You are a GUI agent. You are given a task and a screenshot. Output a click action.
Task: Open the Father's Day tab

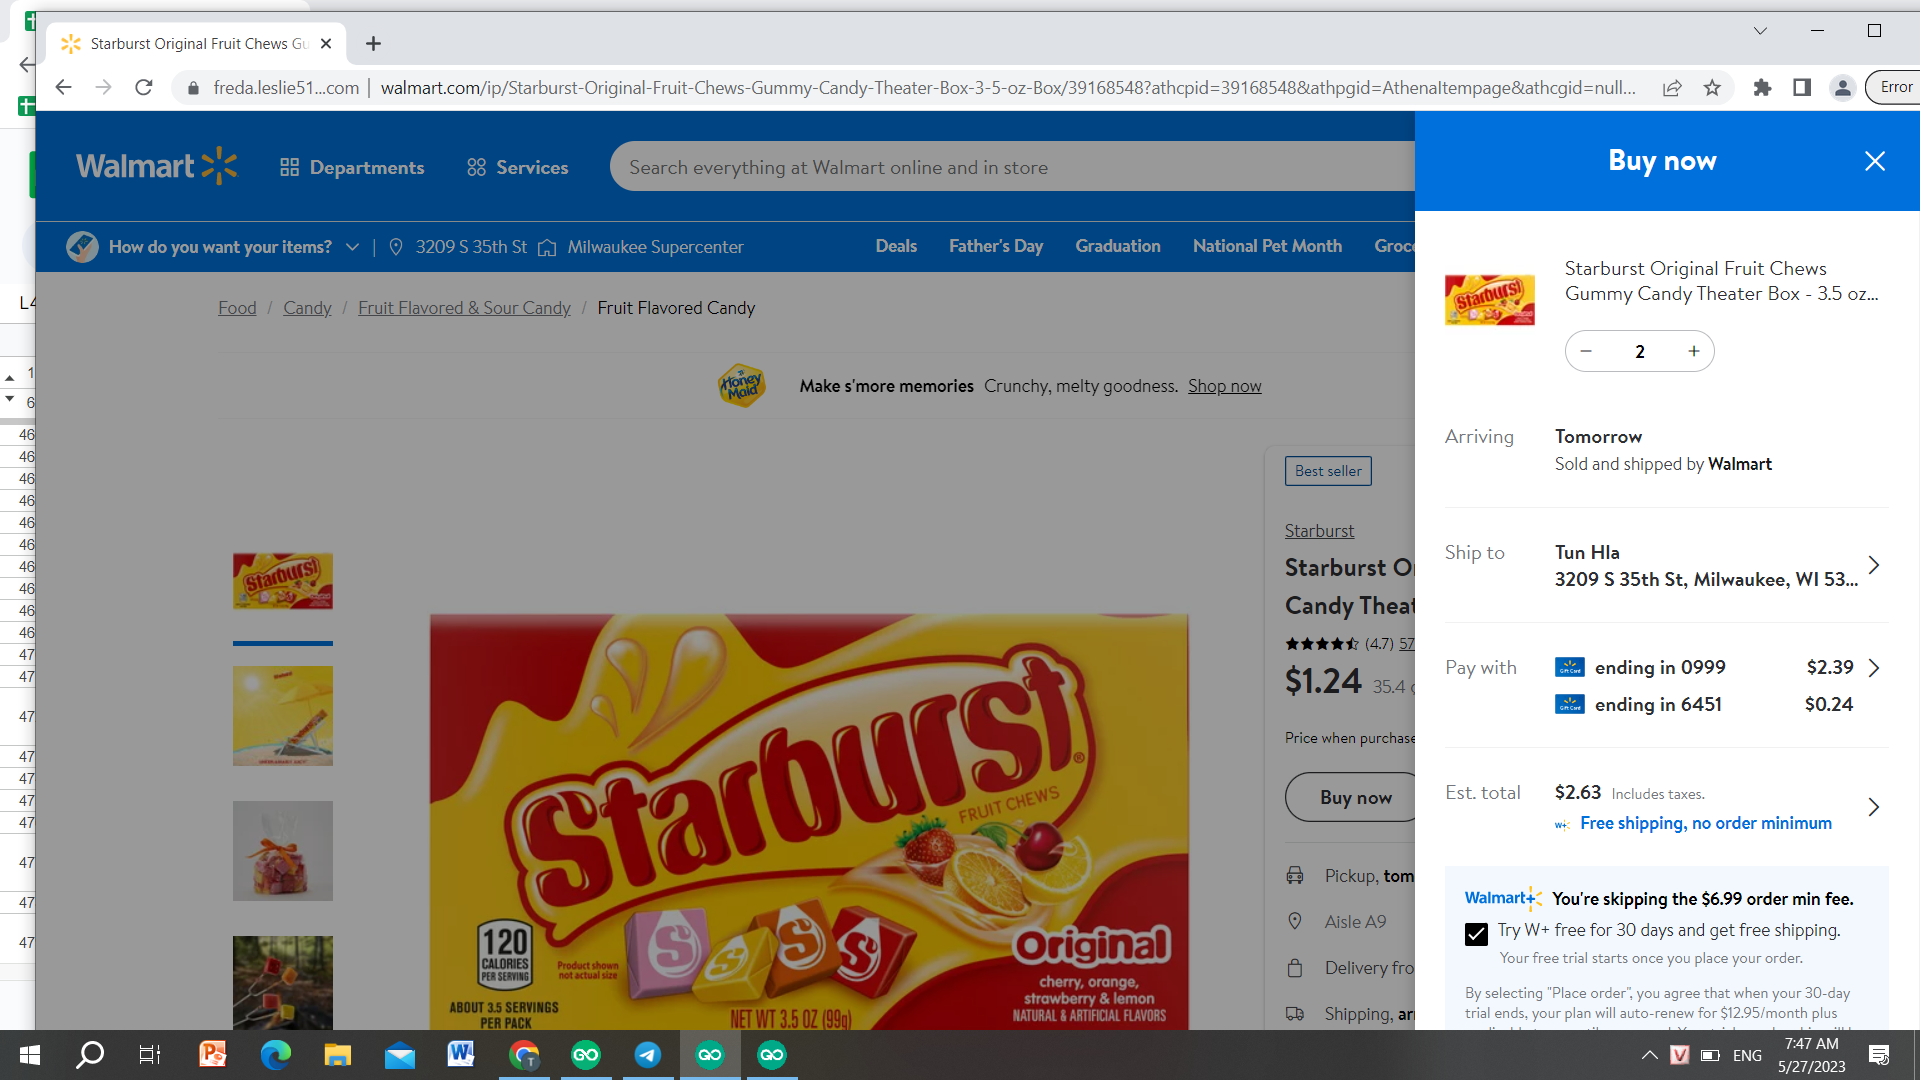click(x=996, y=246)
